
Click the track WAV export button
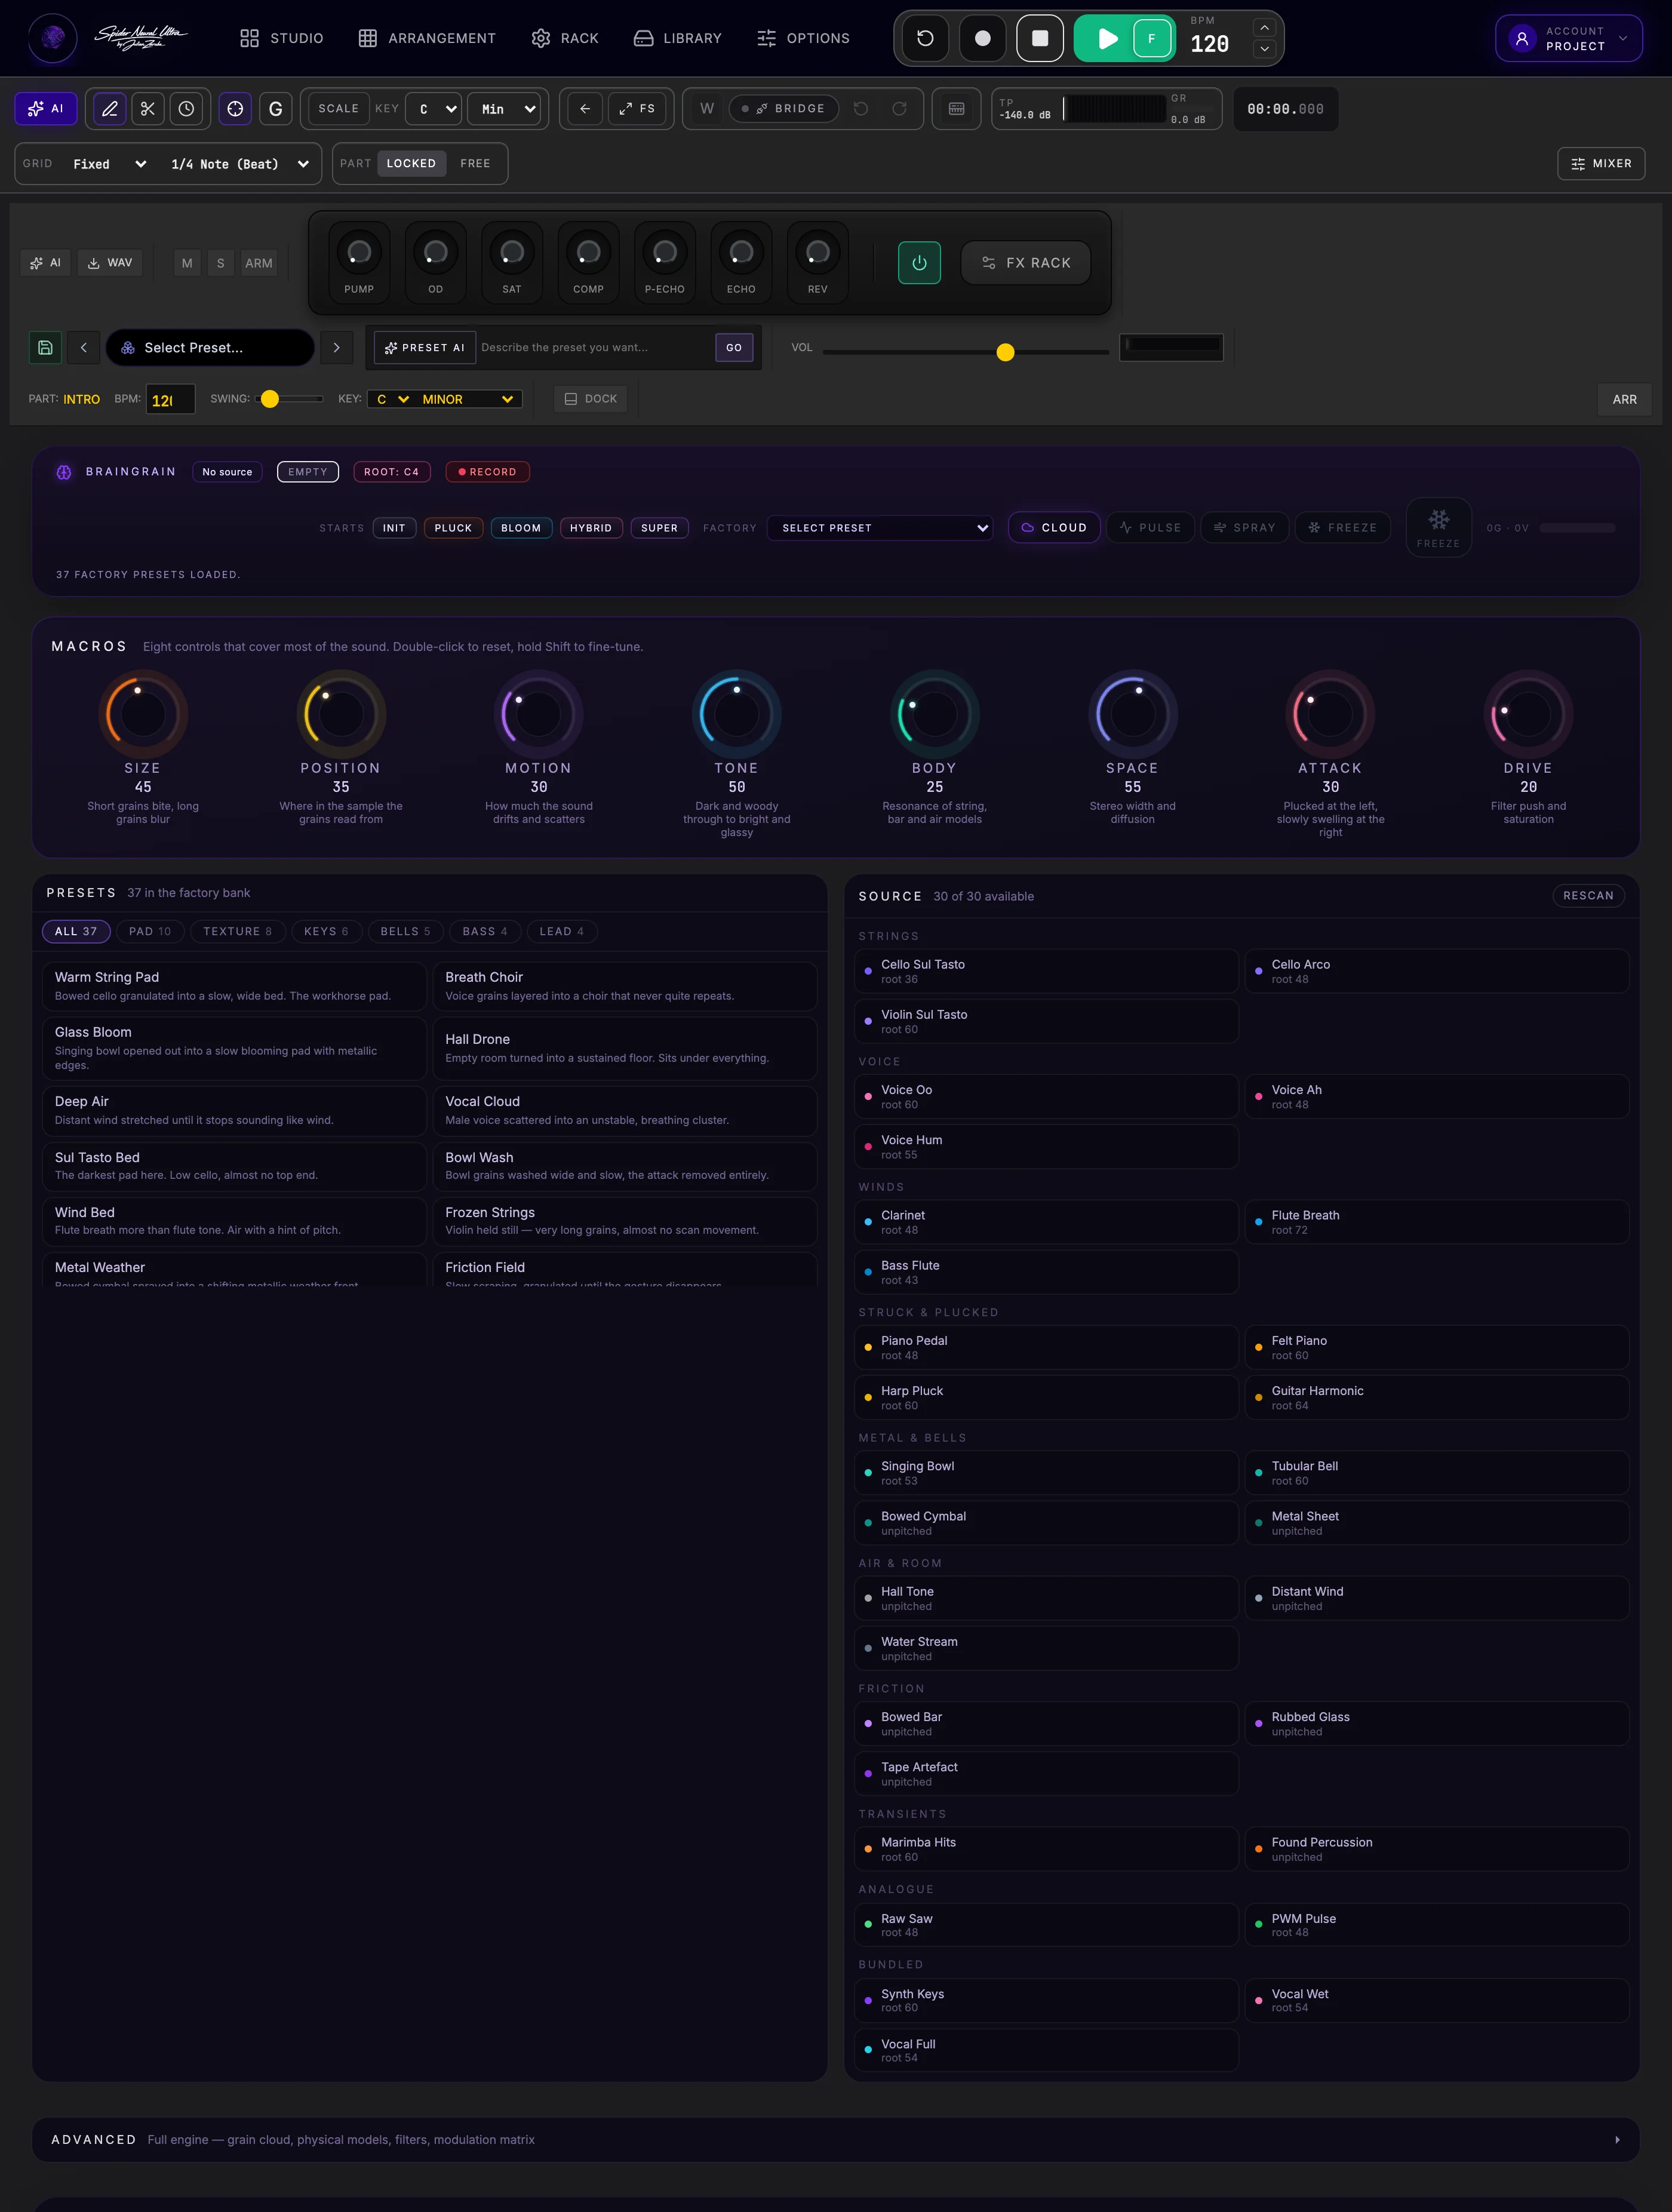coord(110,263)
